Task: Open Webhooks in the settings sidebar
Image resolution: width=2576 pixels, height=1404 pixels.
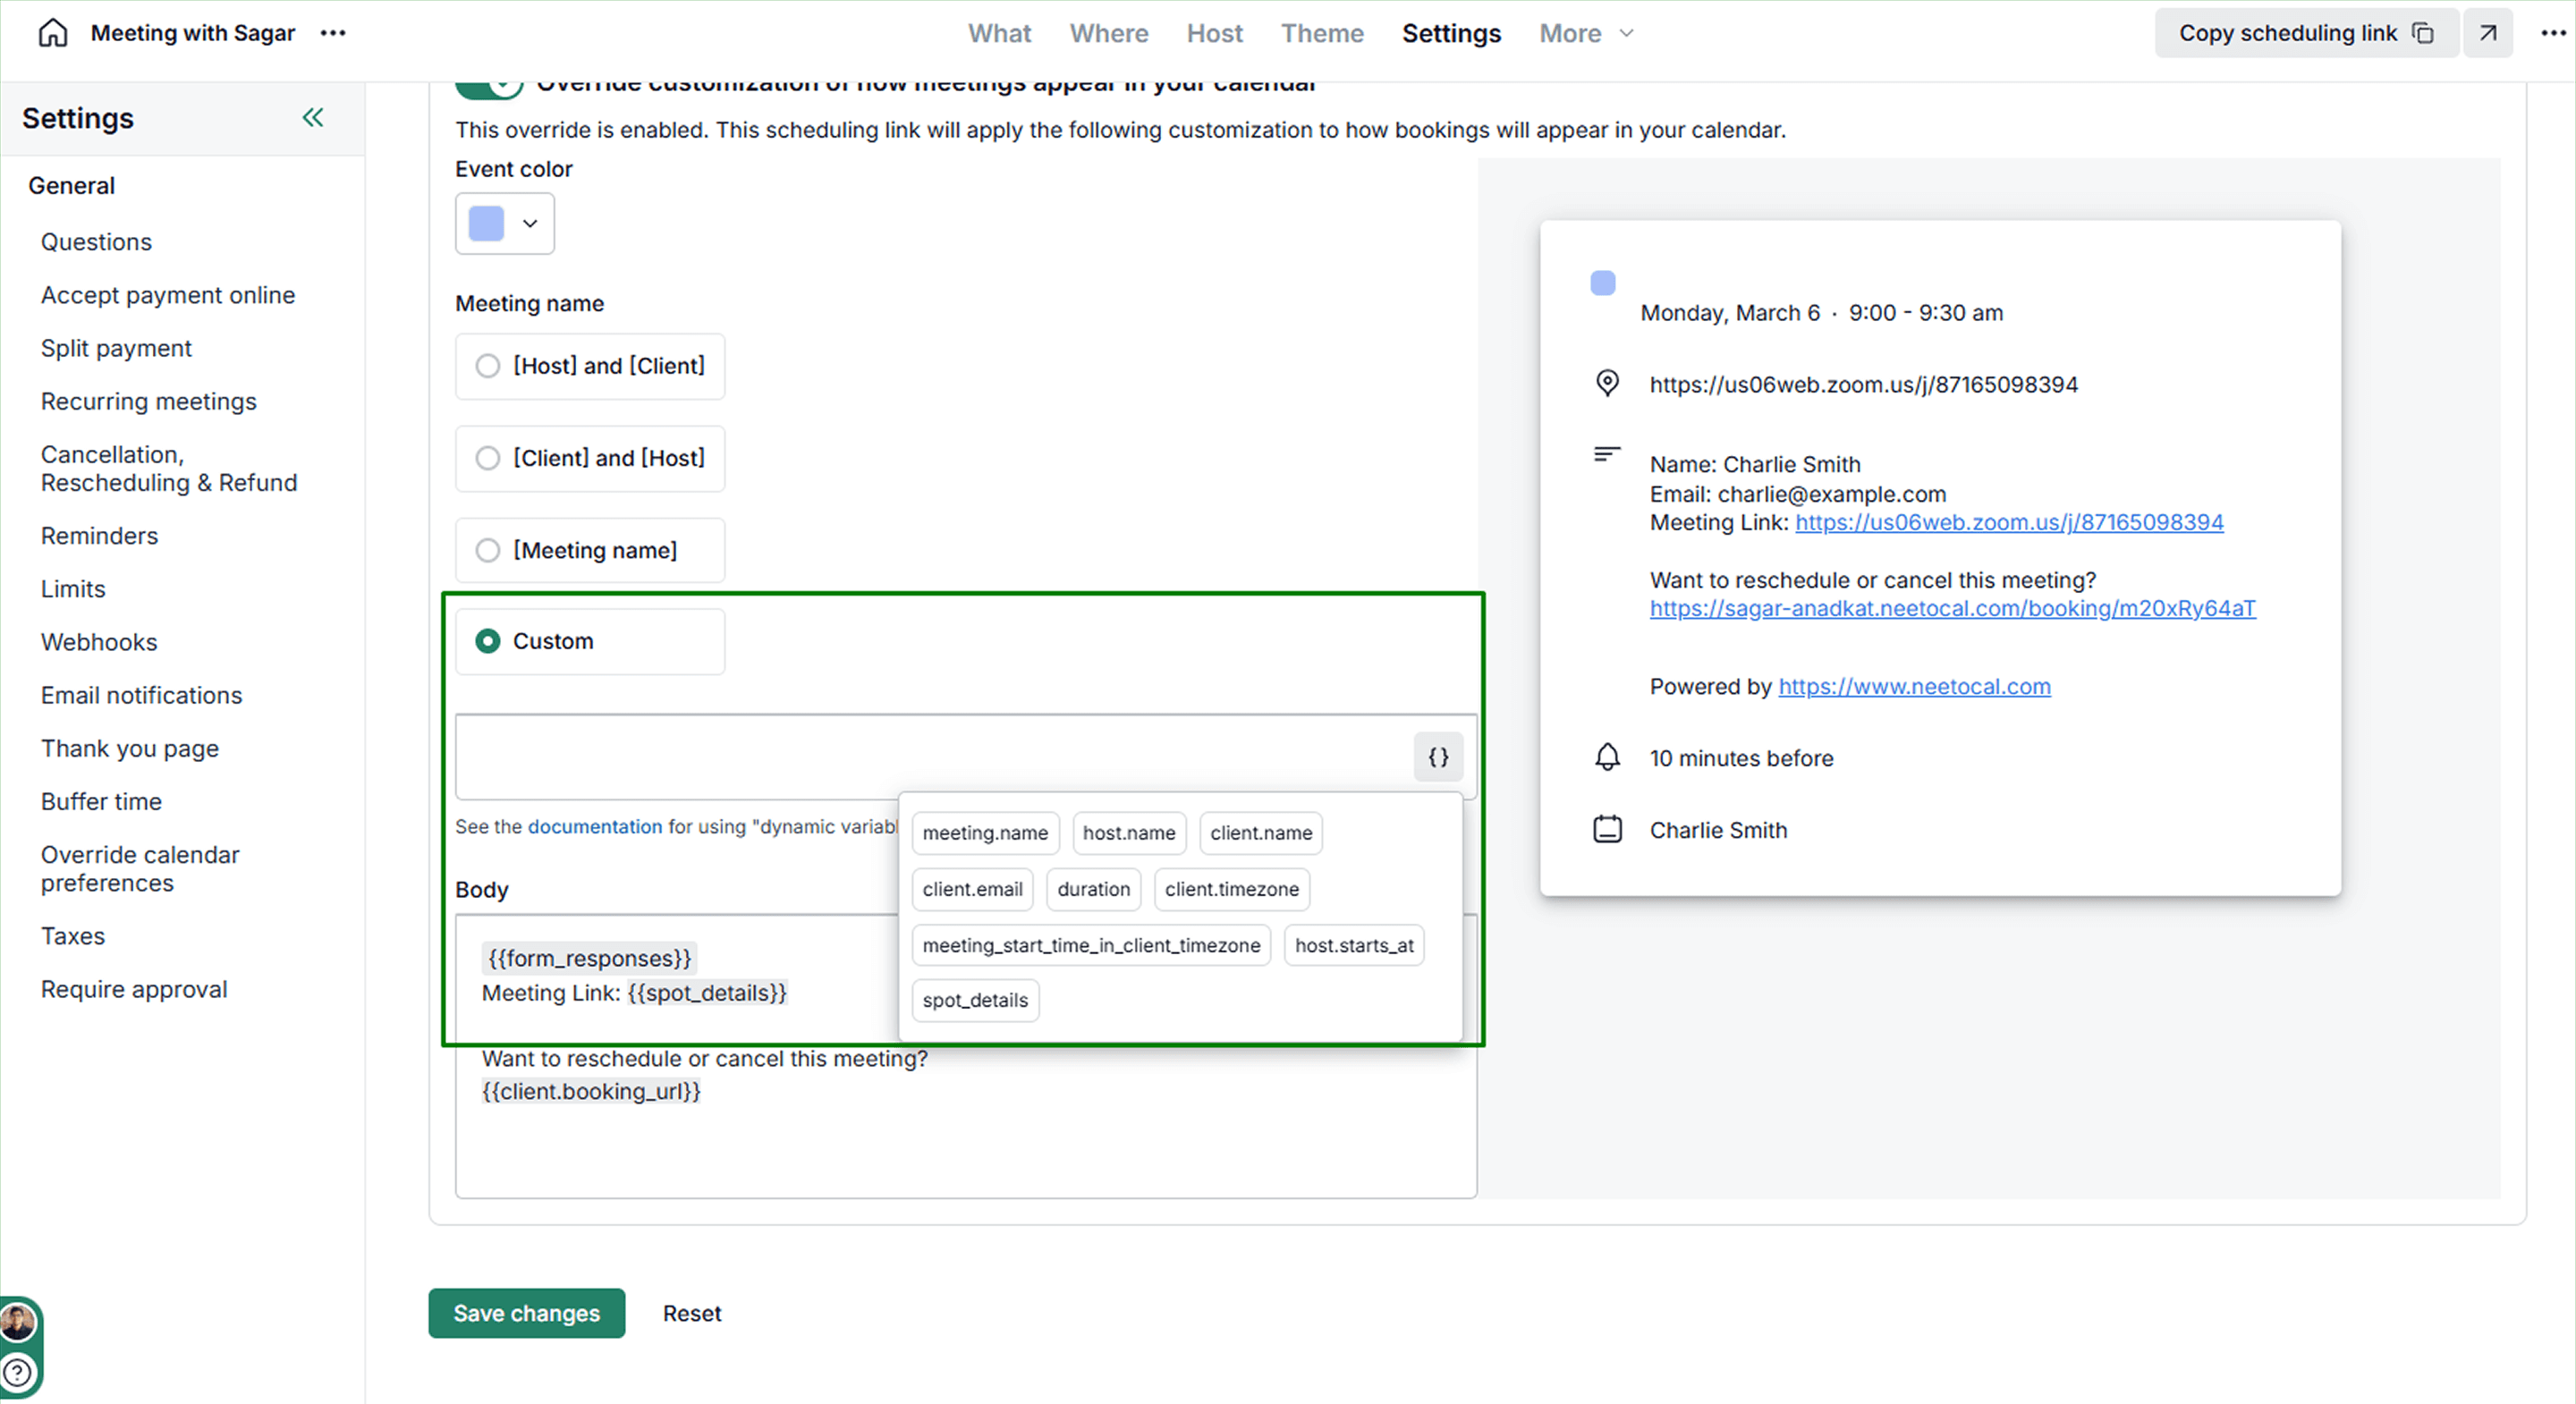Action: (99, 642)
